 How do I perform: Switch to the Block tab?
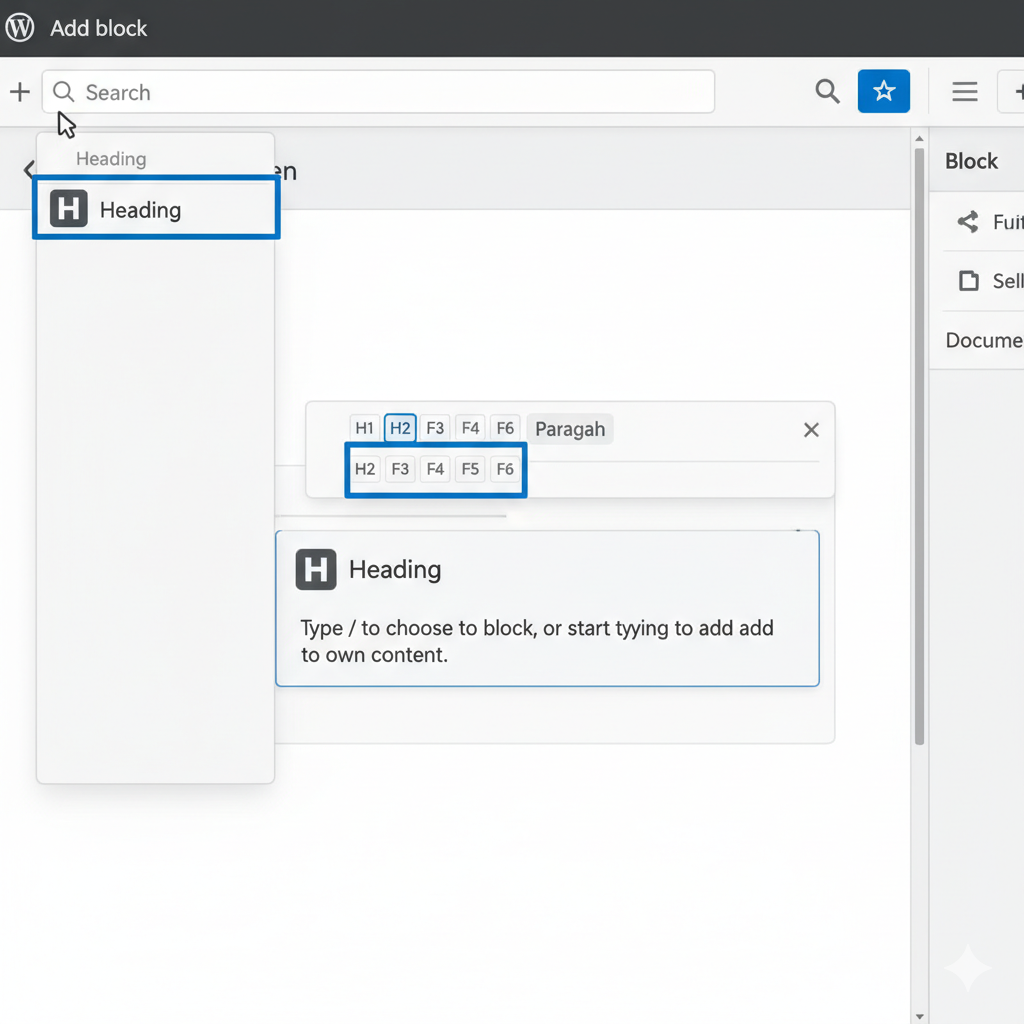[x=971, y=161]
